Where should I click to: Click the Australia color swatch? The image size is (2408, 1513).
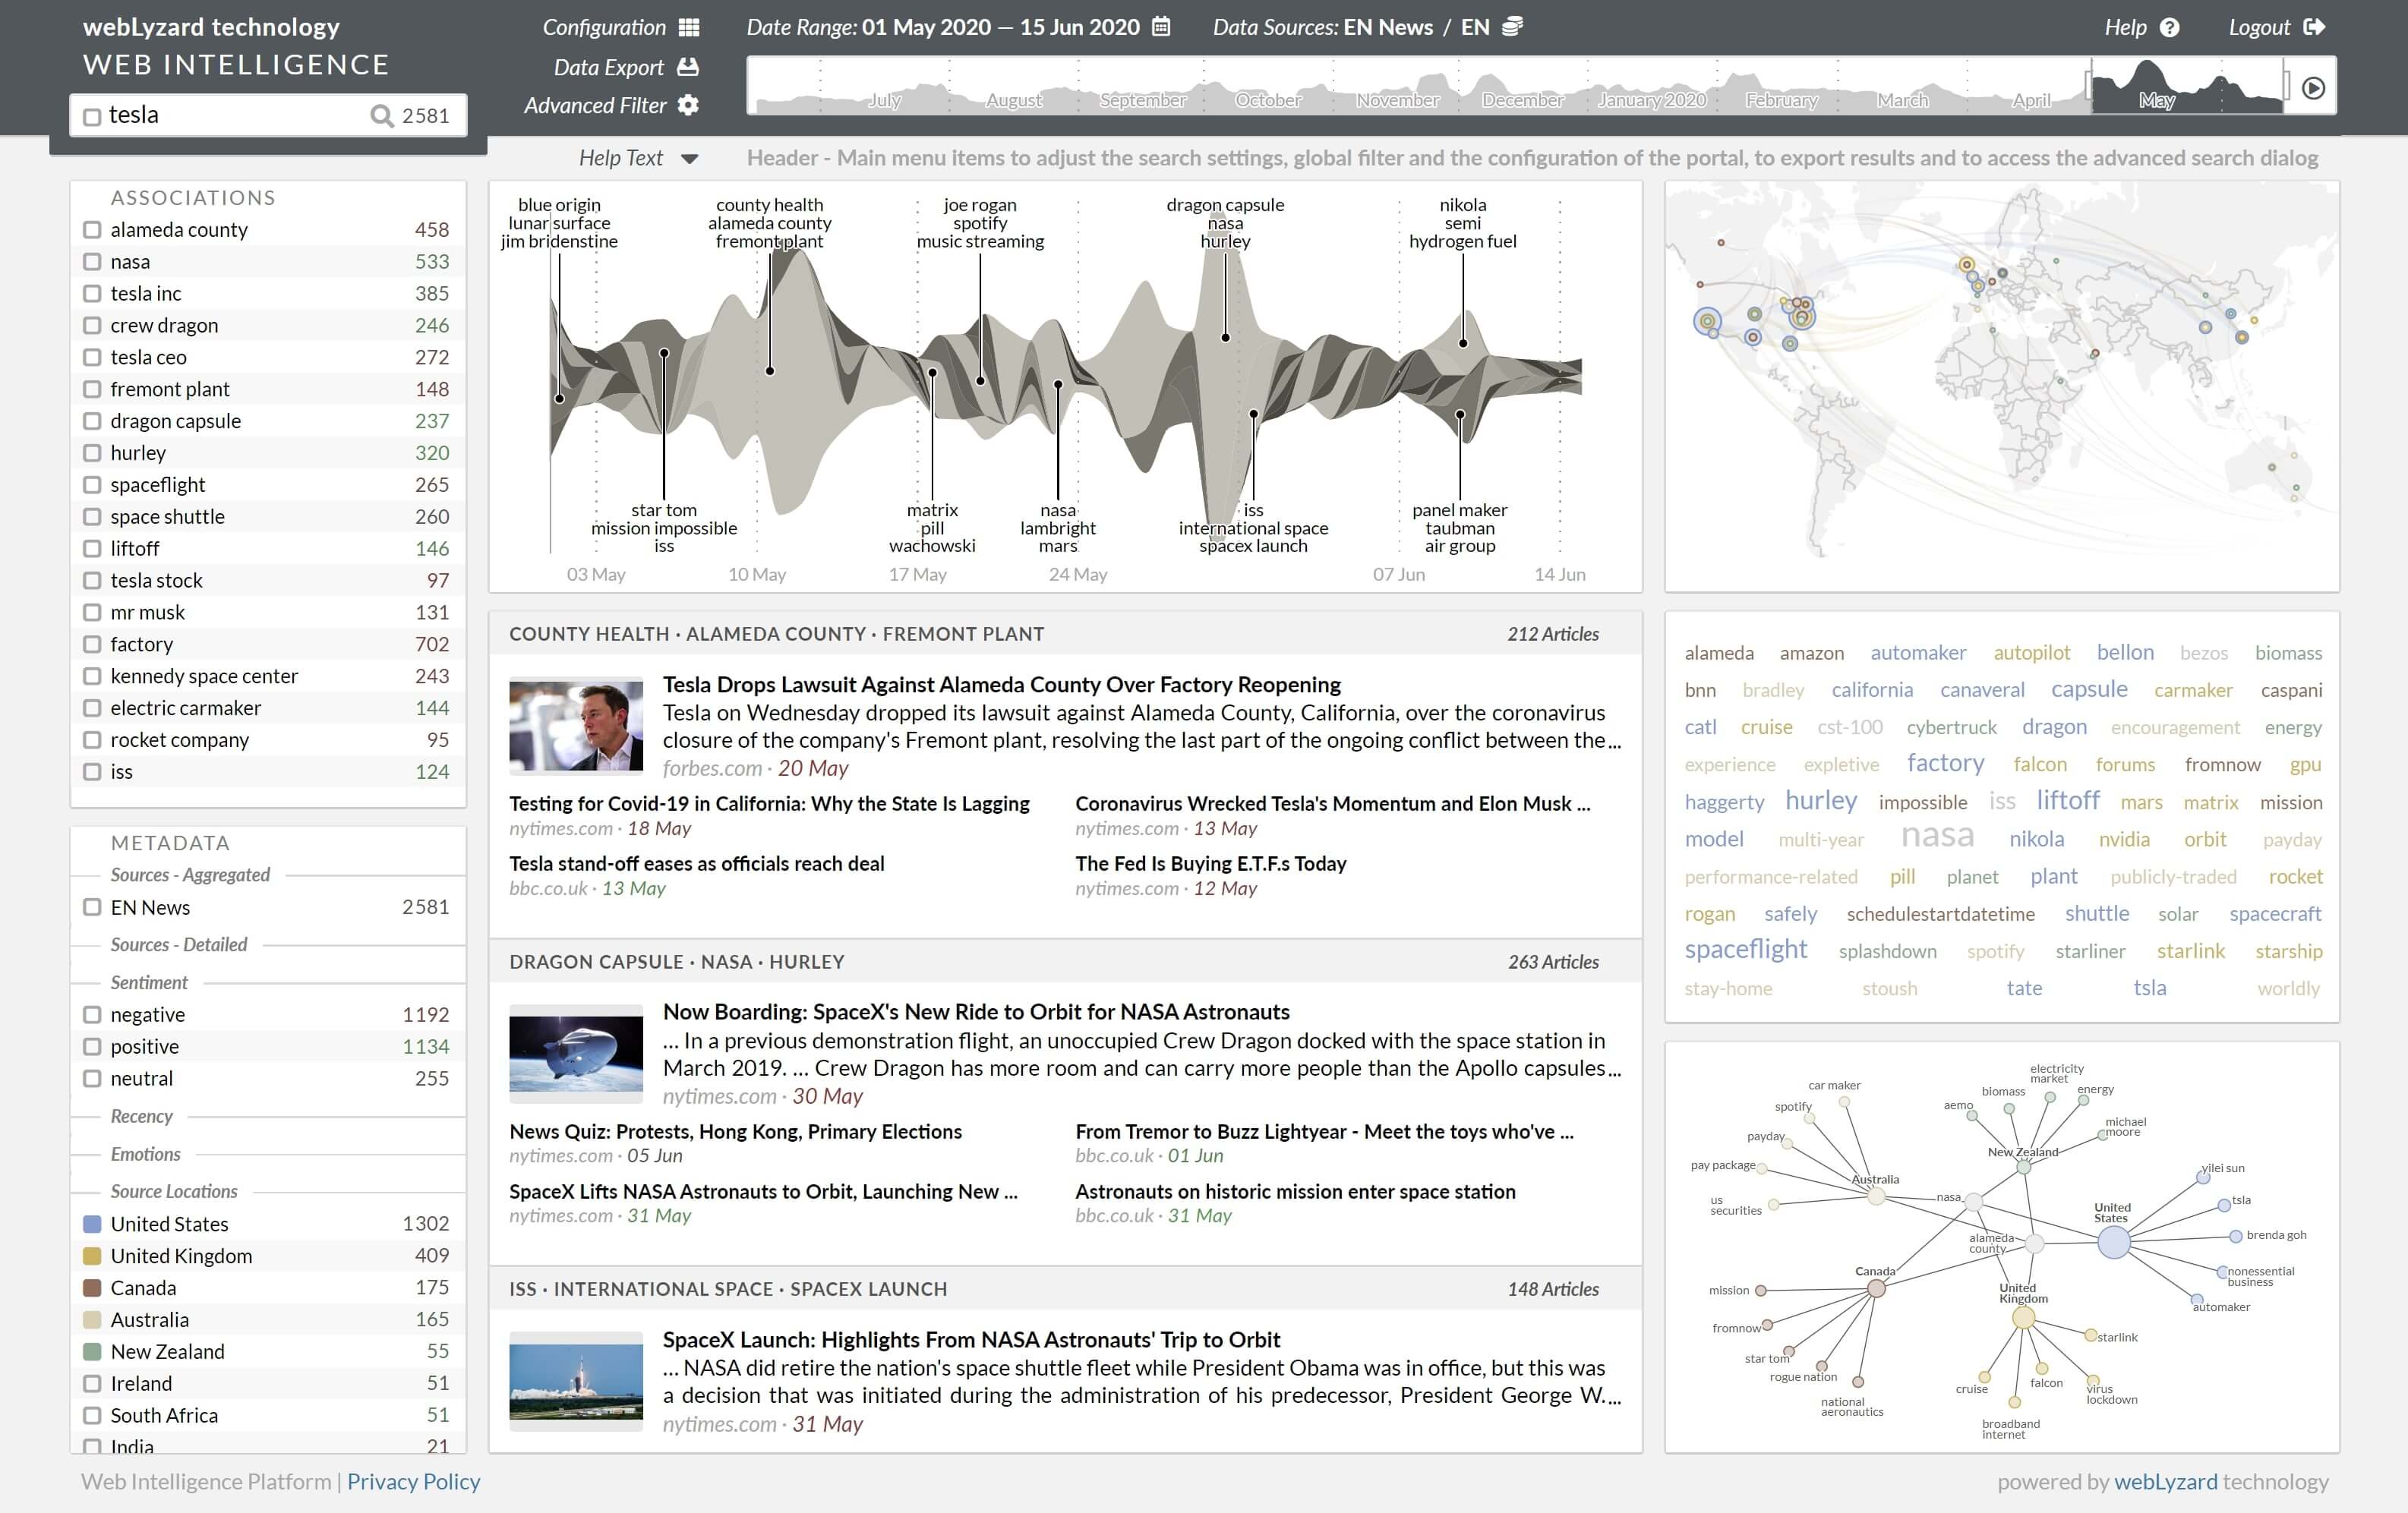(92, 1320)
